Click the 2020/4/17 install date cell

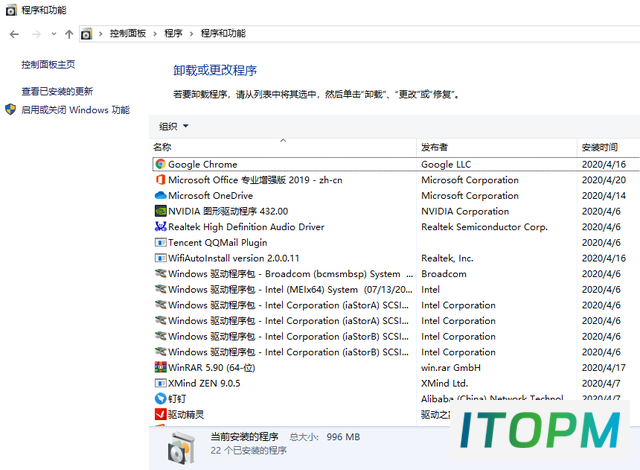coord(604,368)
